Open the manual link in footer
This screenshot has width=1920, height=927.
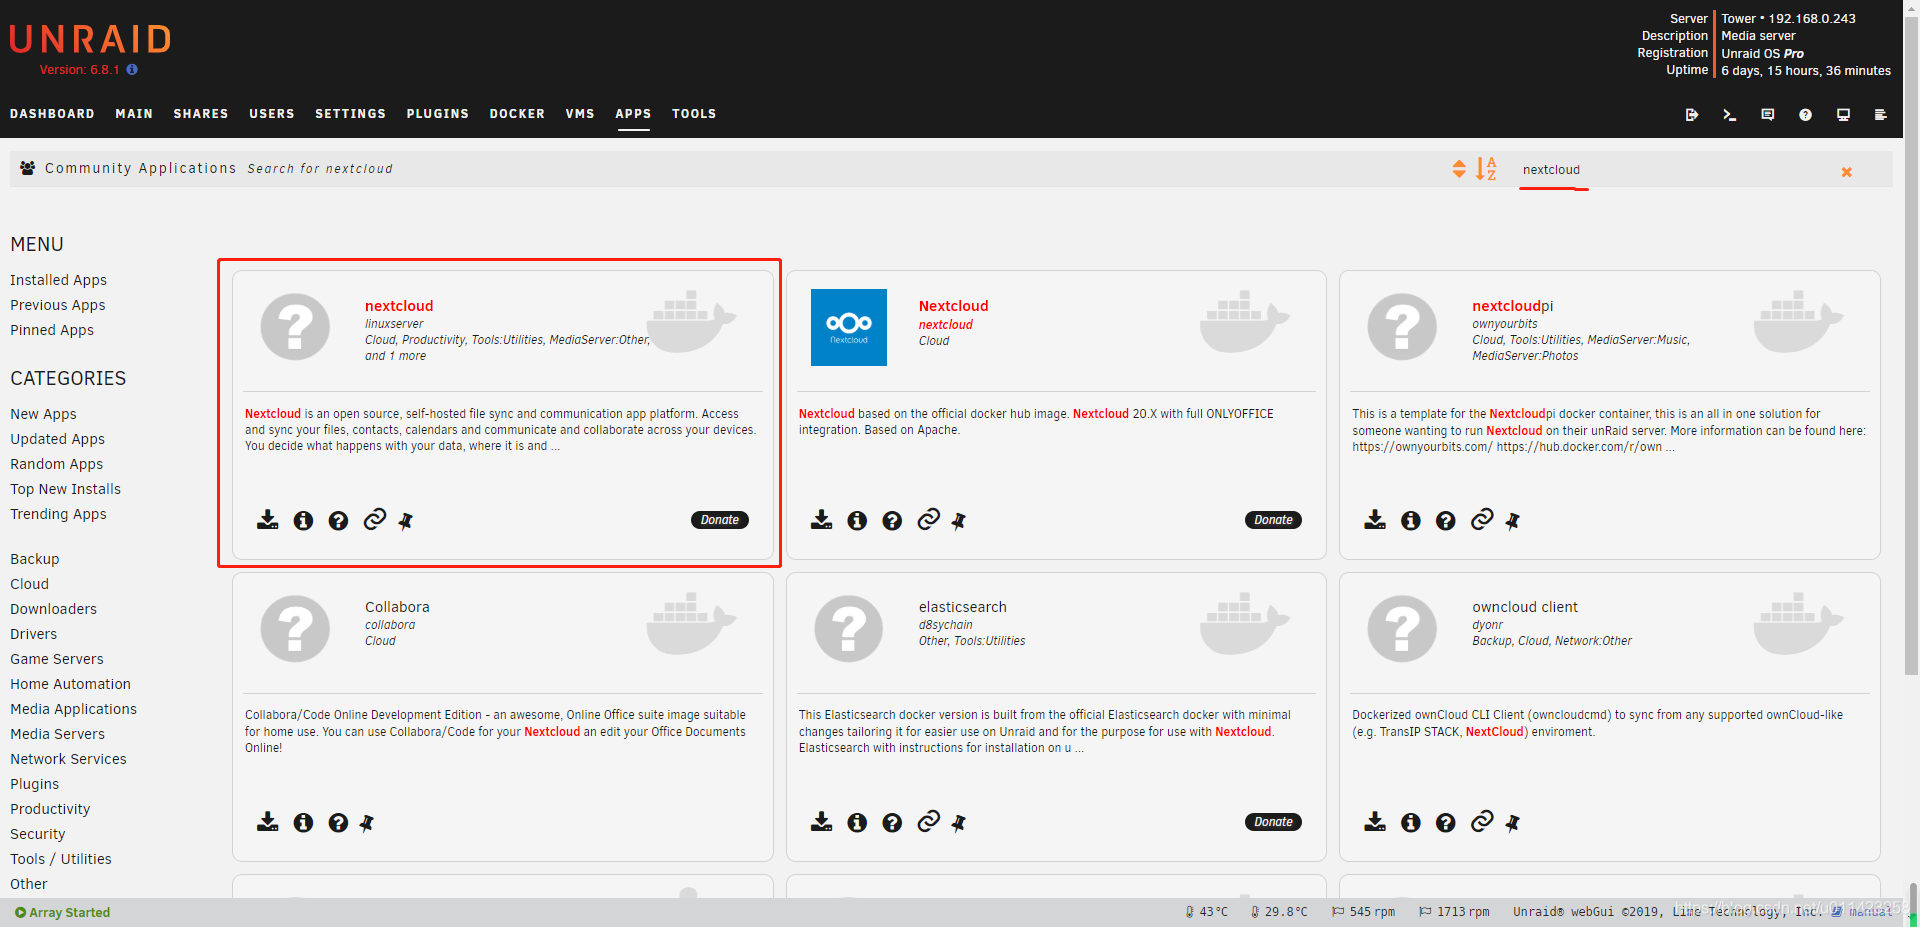click(x=1862, y=912)
